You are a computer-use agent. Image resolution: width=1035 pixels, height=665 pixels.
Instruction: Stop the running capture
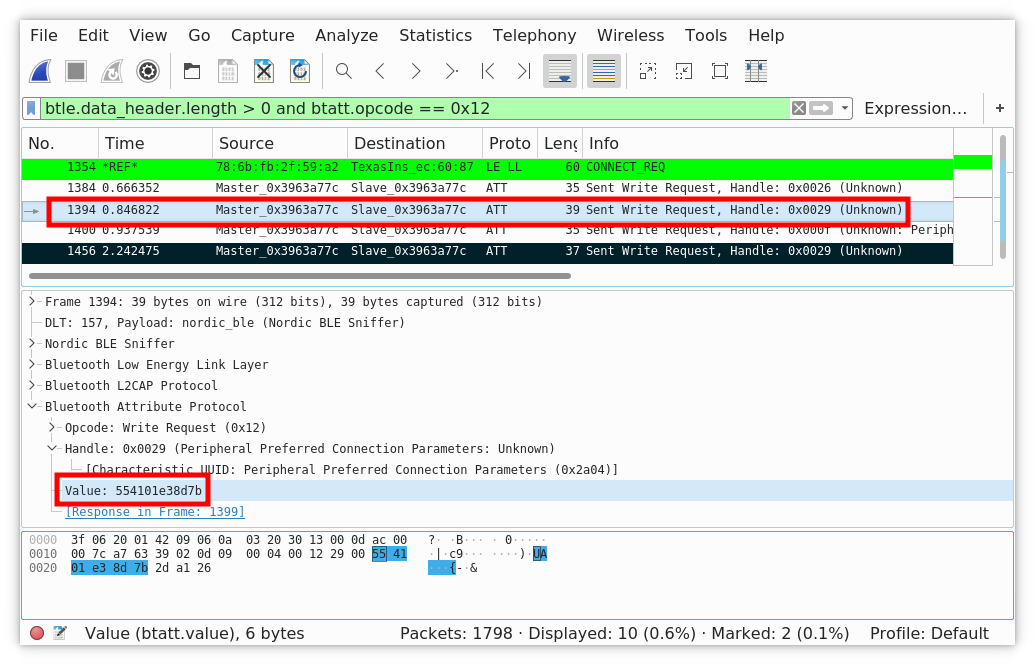point(75,70)
